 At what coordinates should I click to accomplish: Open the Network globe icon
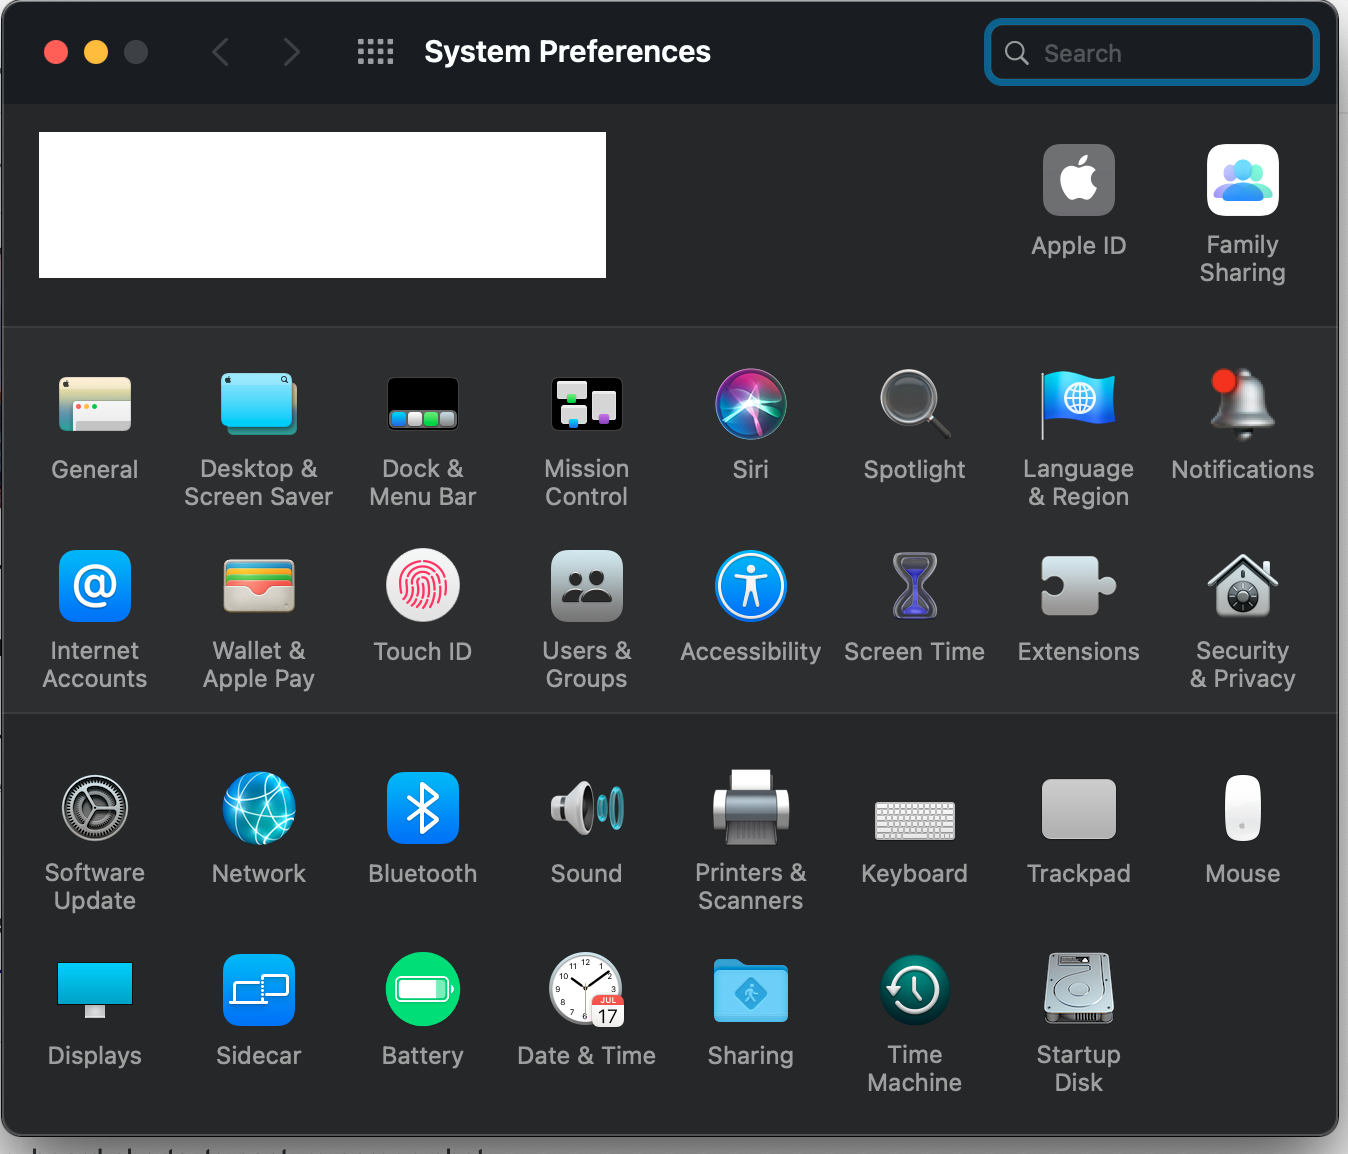tap(259, 808)
